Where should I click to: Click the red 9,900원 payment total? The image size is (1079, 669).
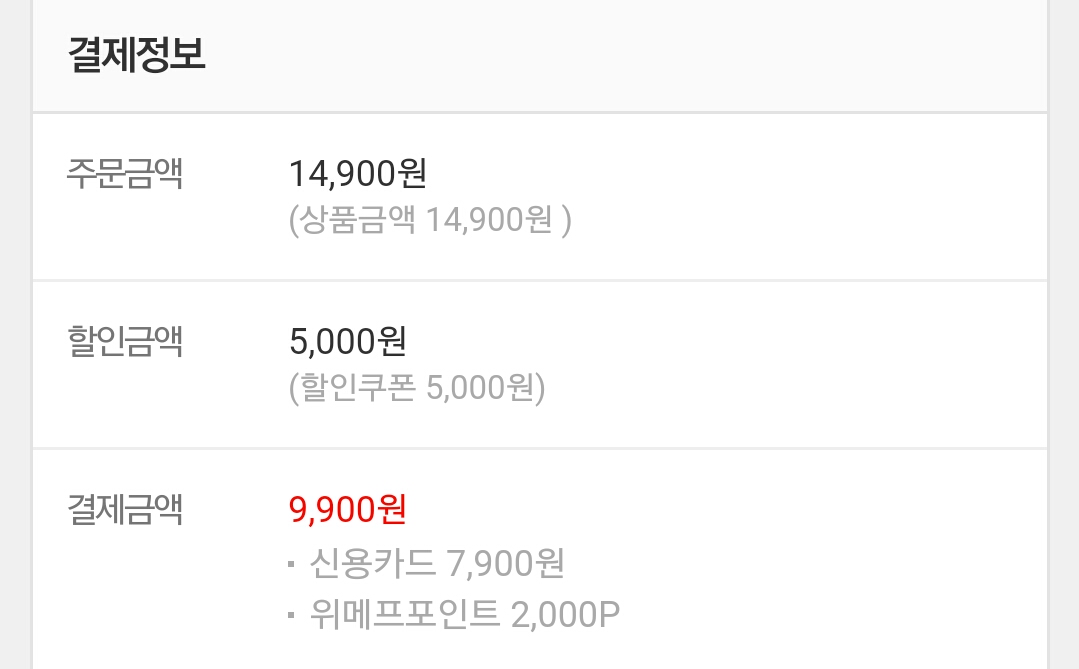(347, 510)
